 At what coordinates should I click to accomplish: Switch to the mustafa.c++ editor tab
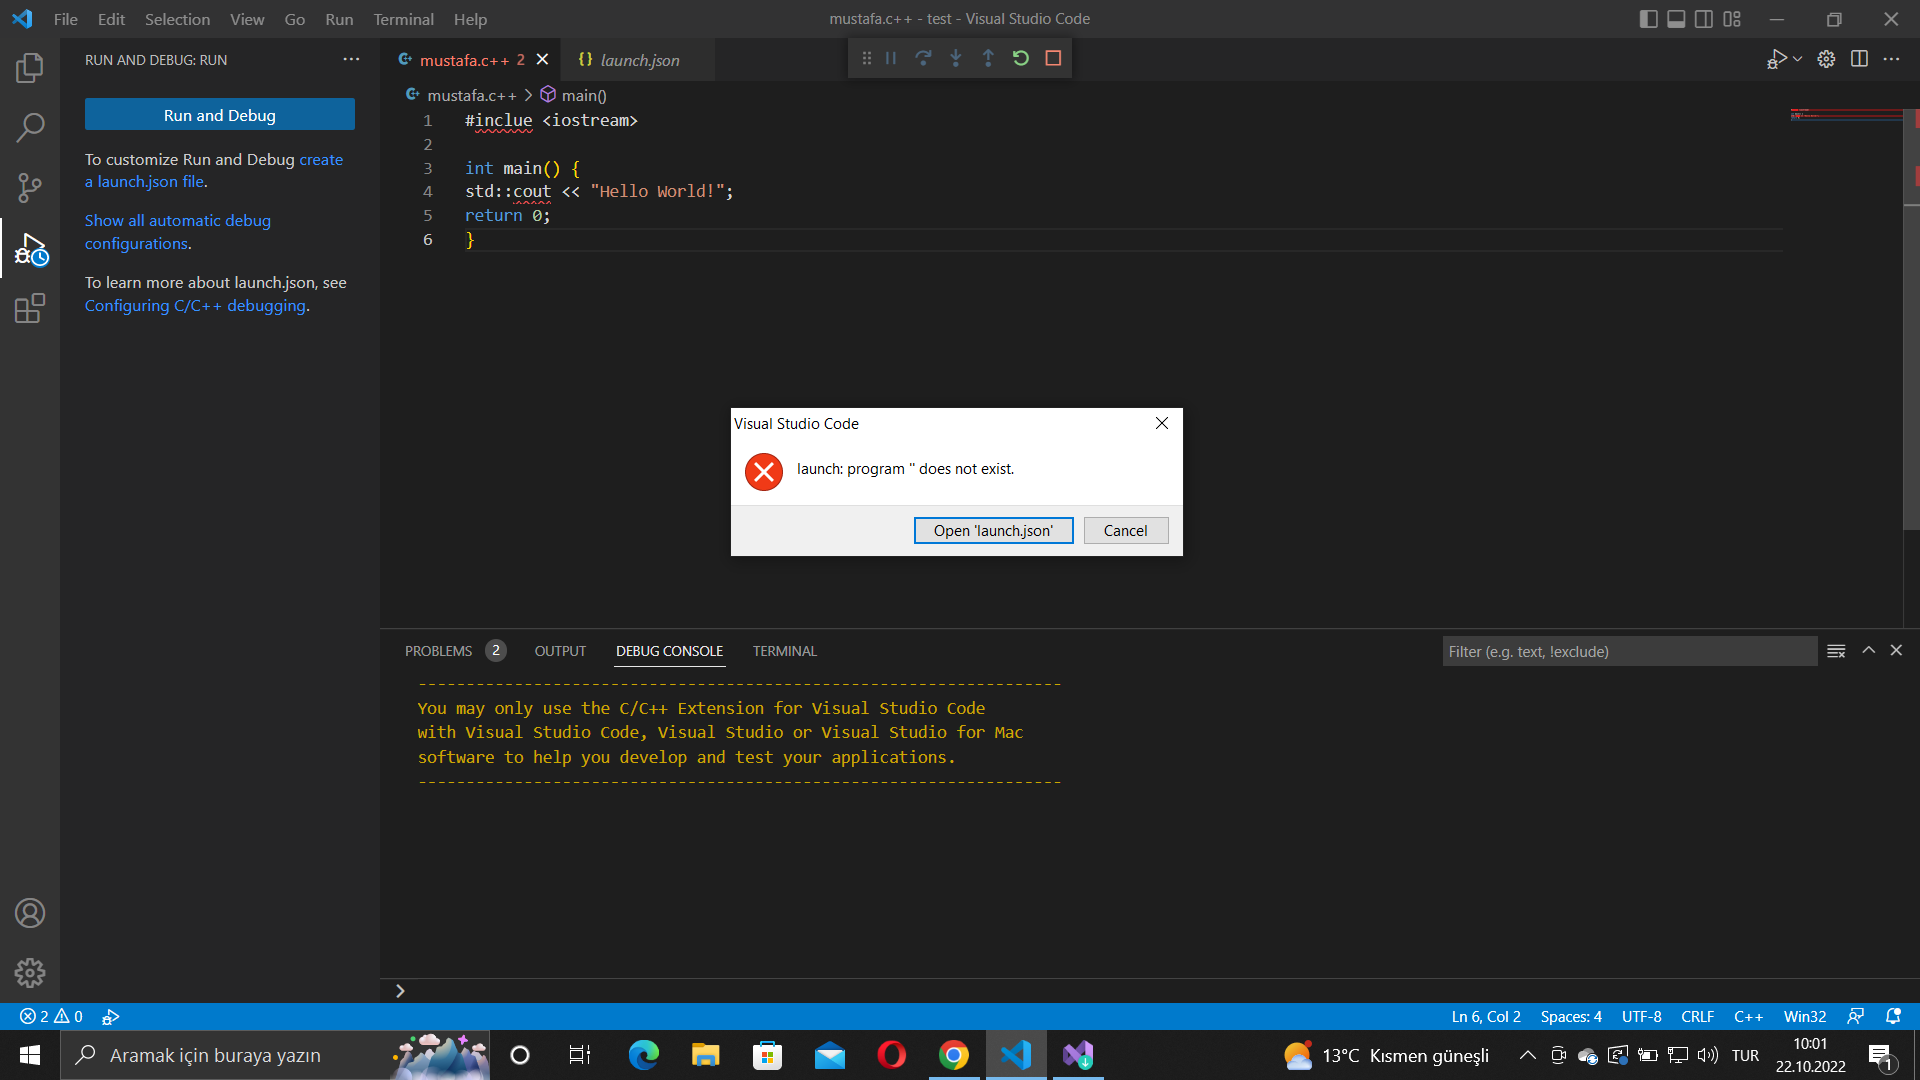(463, 60)
